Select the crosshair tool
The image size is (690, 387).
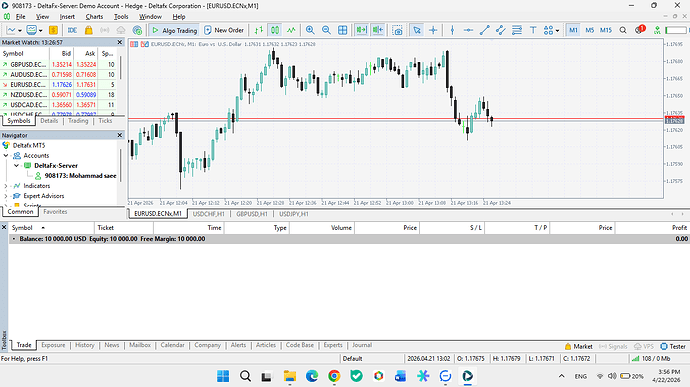pyautogui.click(x=433, y=30)
